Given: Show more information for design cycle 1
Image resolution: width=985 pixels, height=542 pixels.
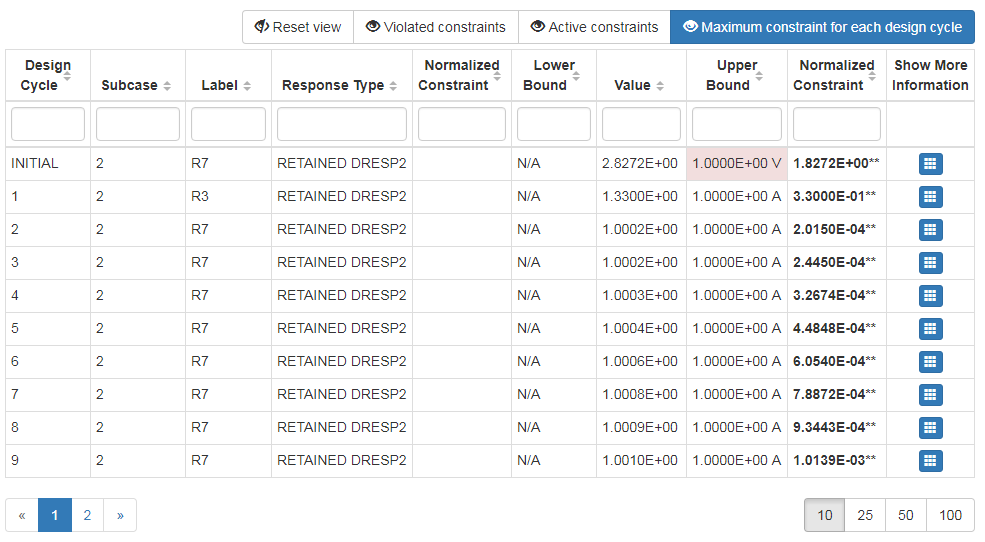Looking at the screenshot, I should tap(930, 197).
